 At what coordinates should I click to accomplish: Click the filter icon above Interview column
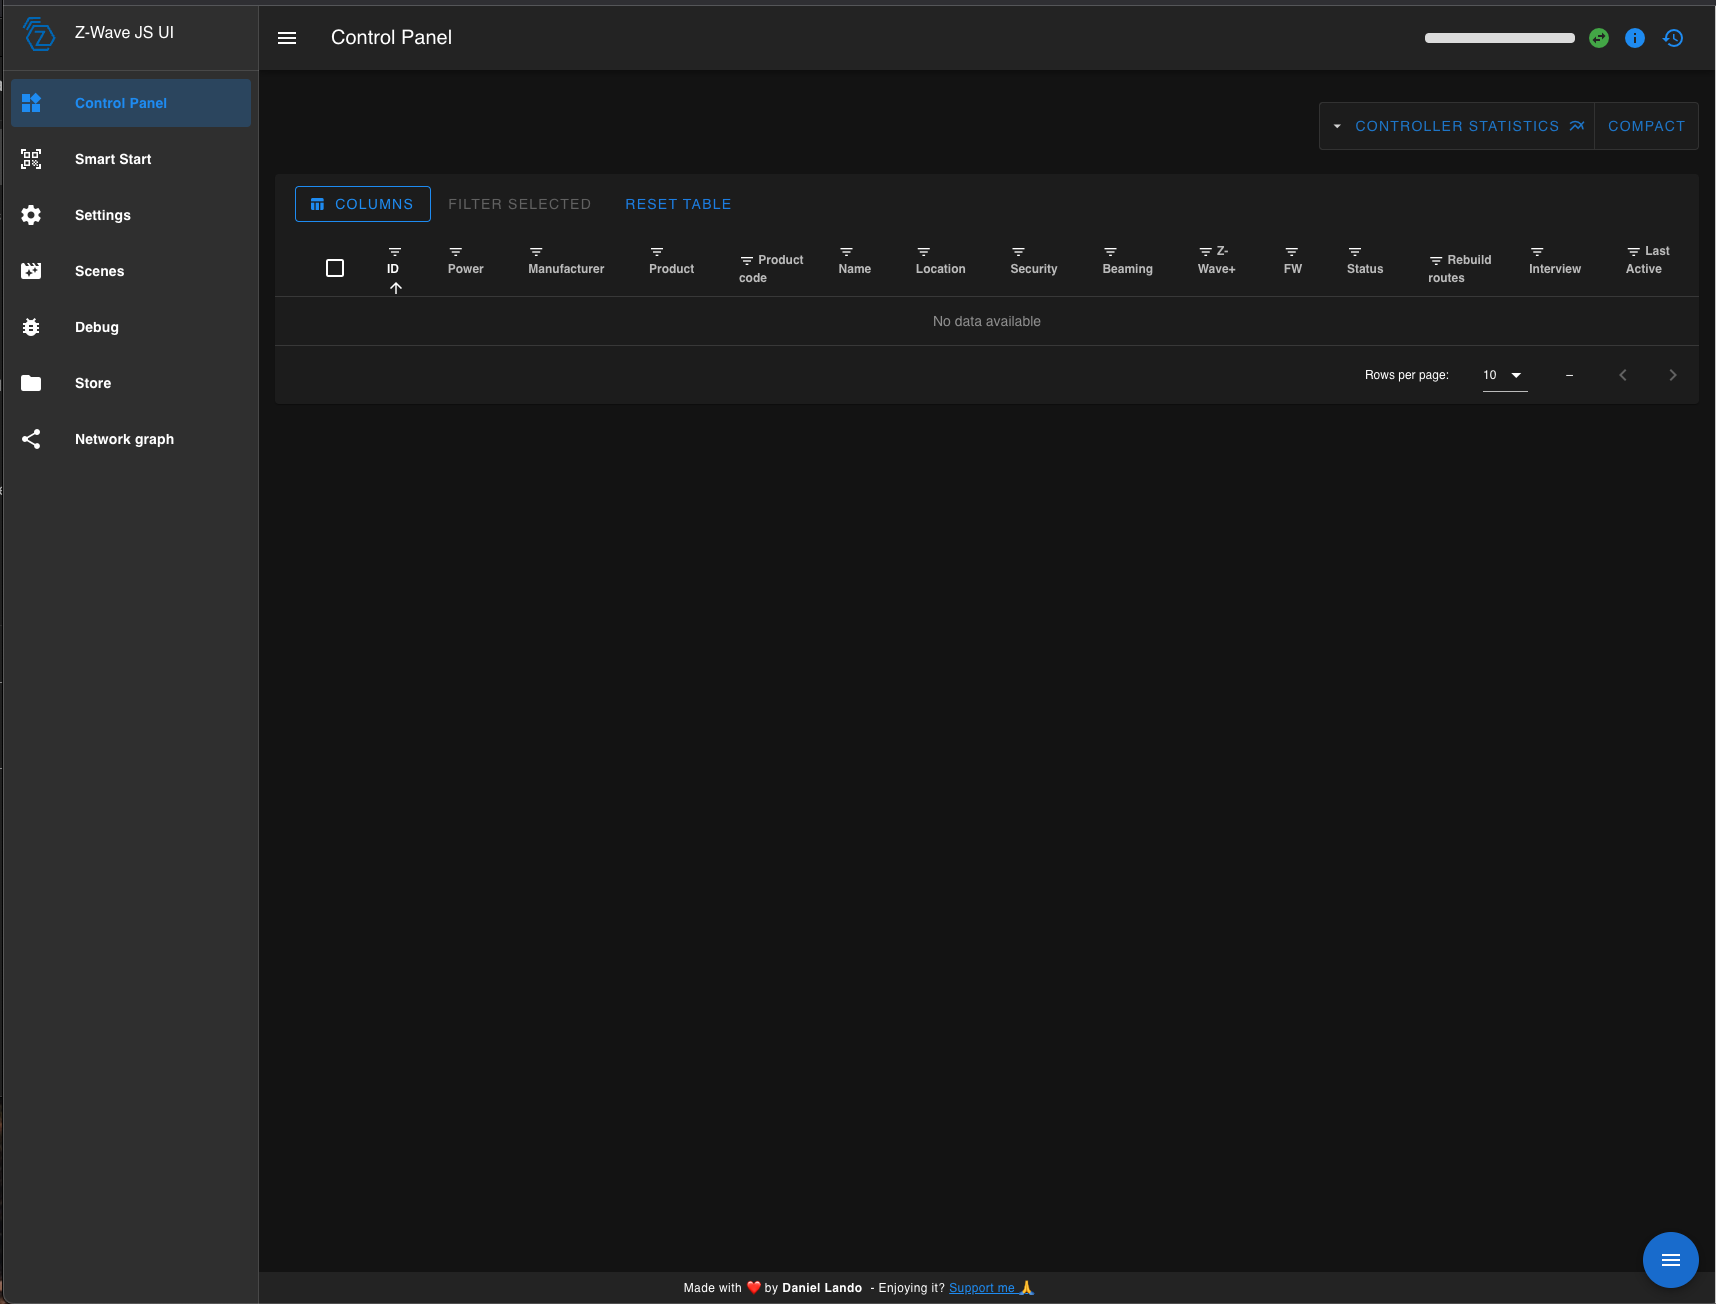tap(1537, 252)
